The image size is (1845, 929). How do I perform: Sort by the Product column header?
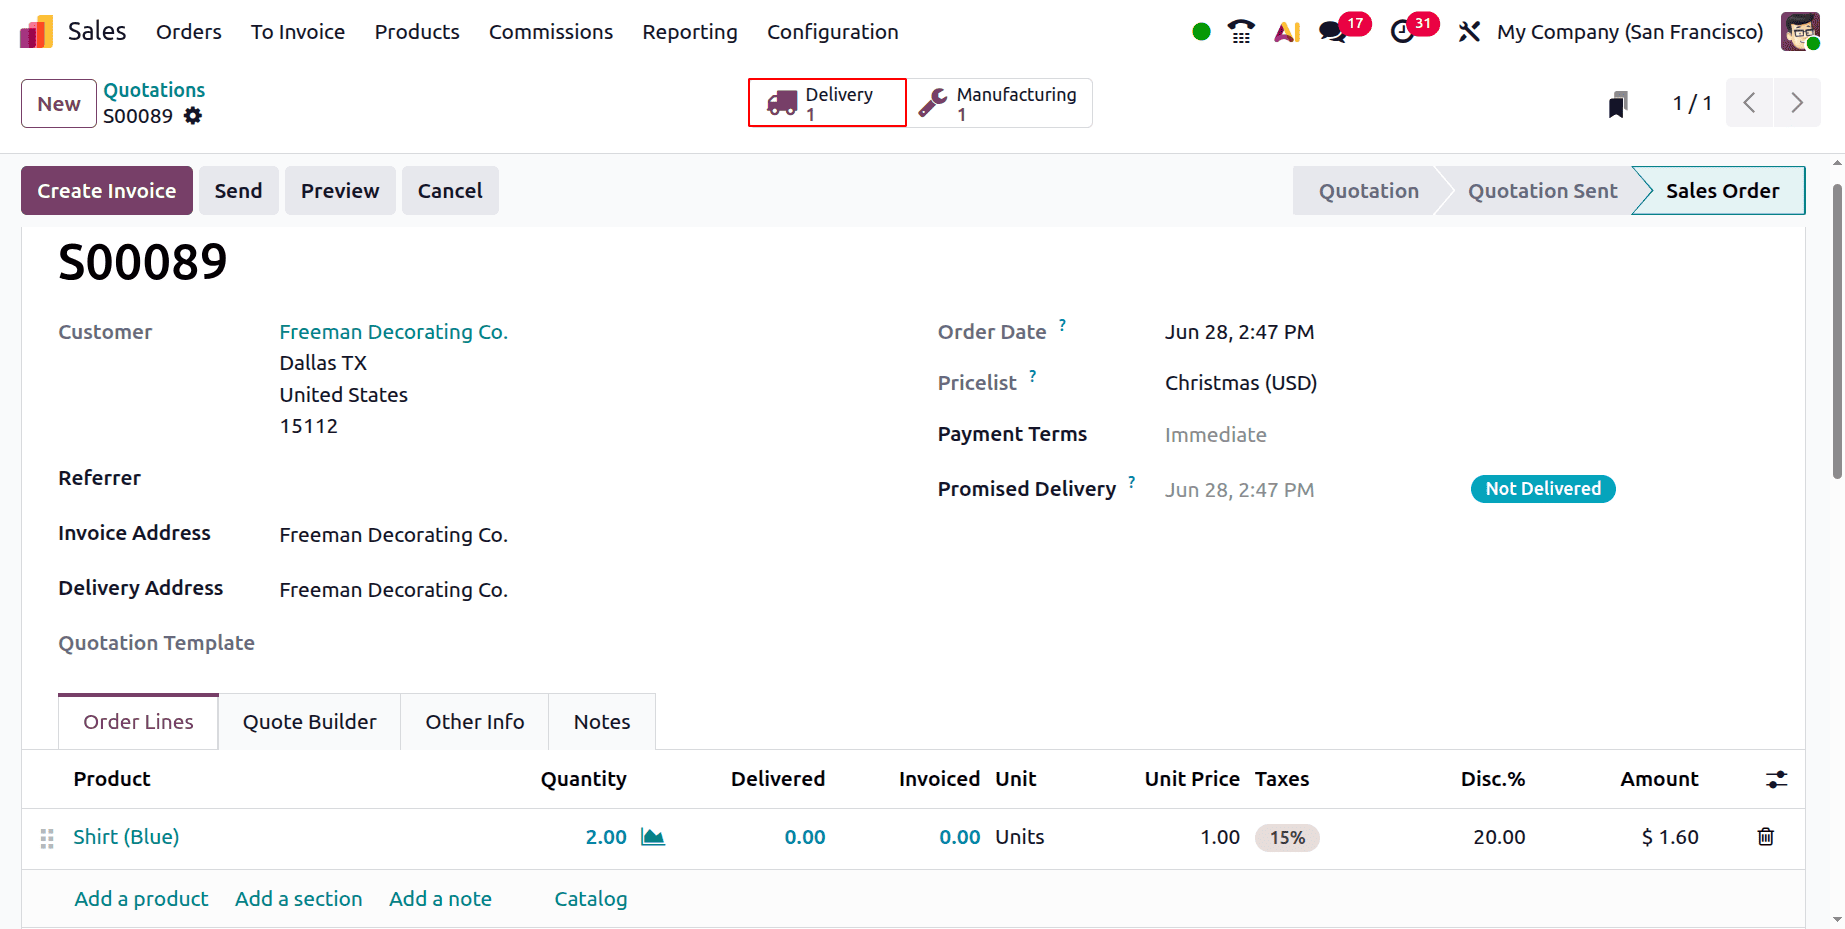coord(112,779)
